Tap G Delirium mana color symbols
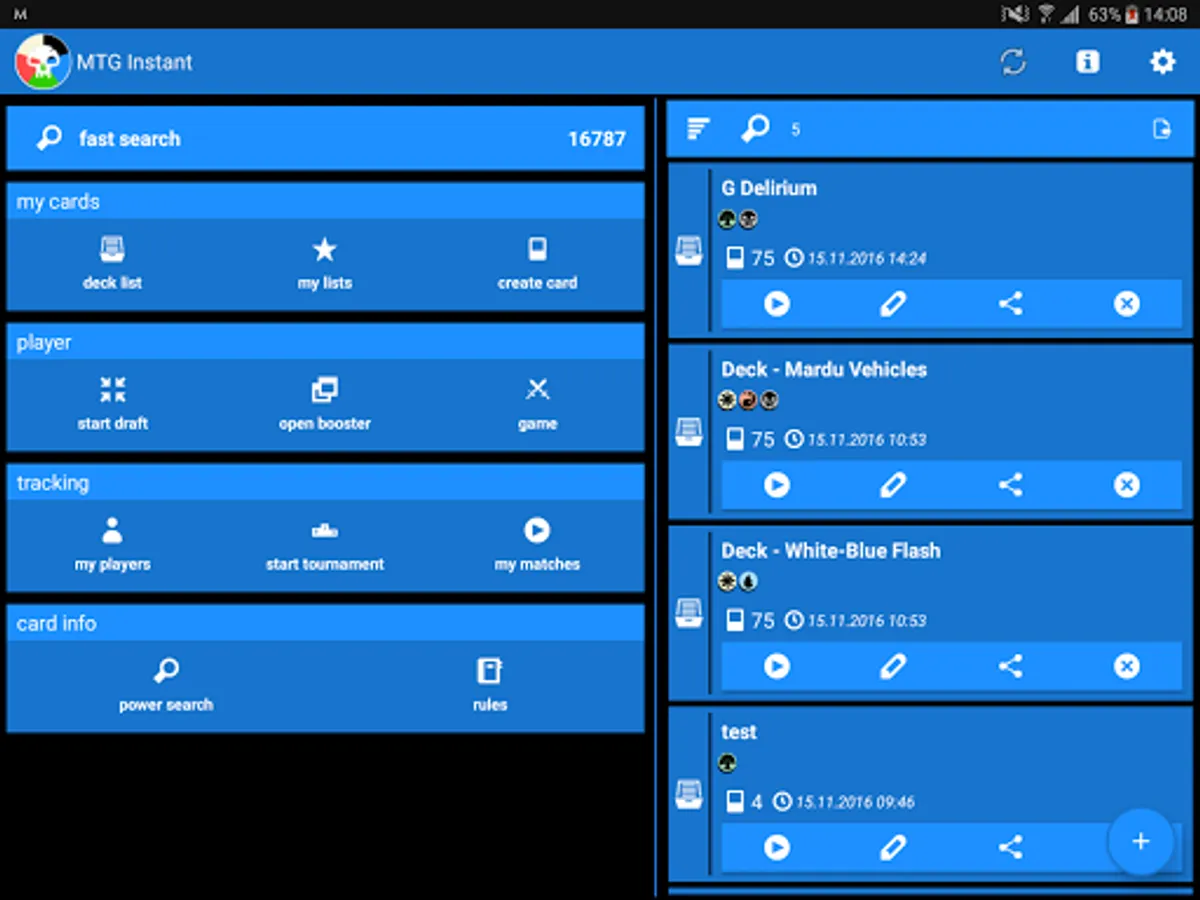Screen dimensions: 1200x900 (738, 219)
